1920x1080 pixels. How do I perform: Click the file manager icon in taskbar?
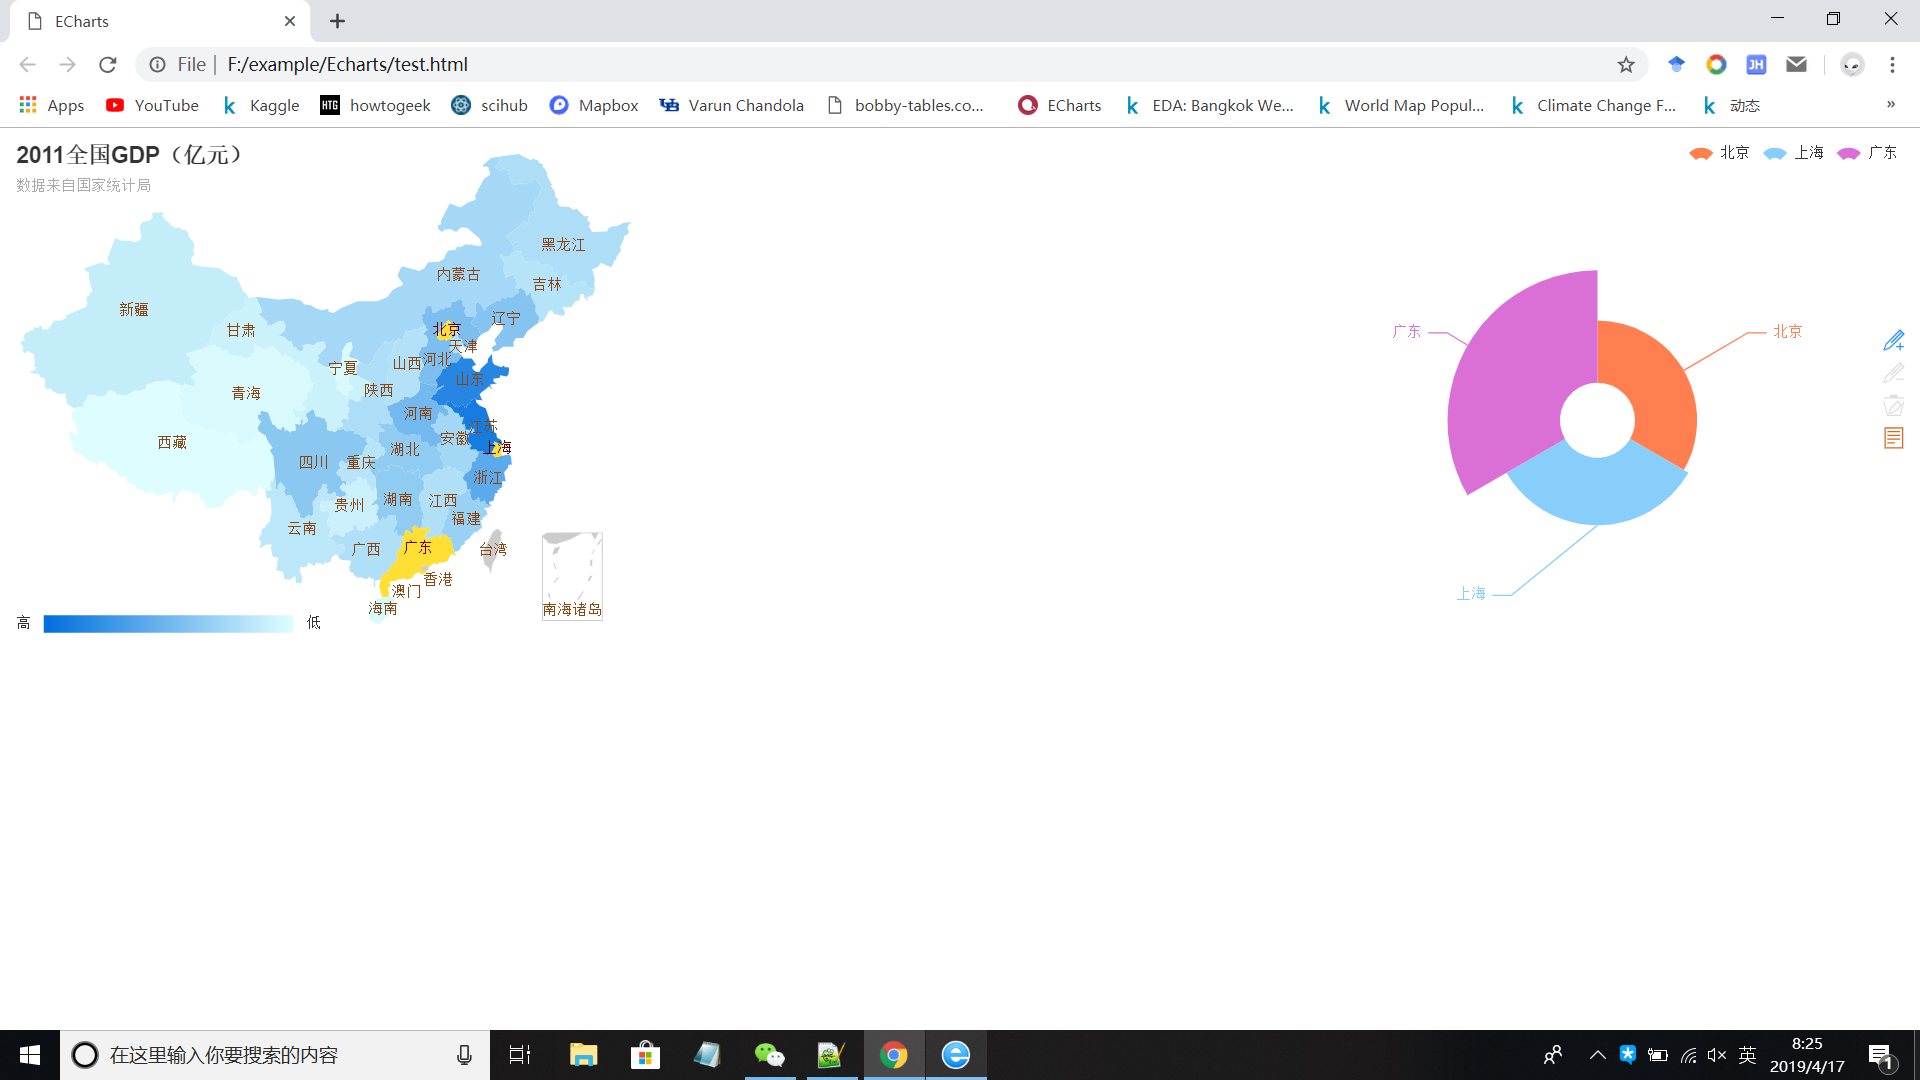582,1054
